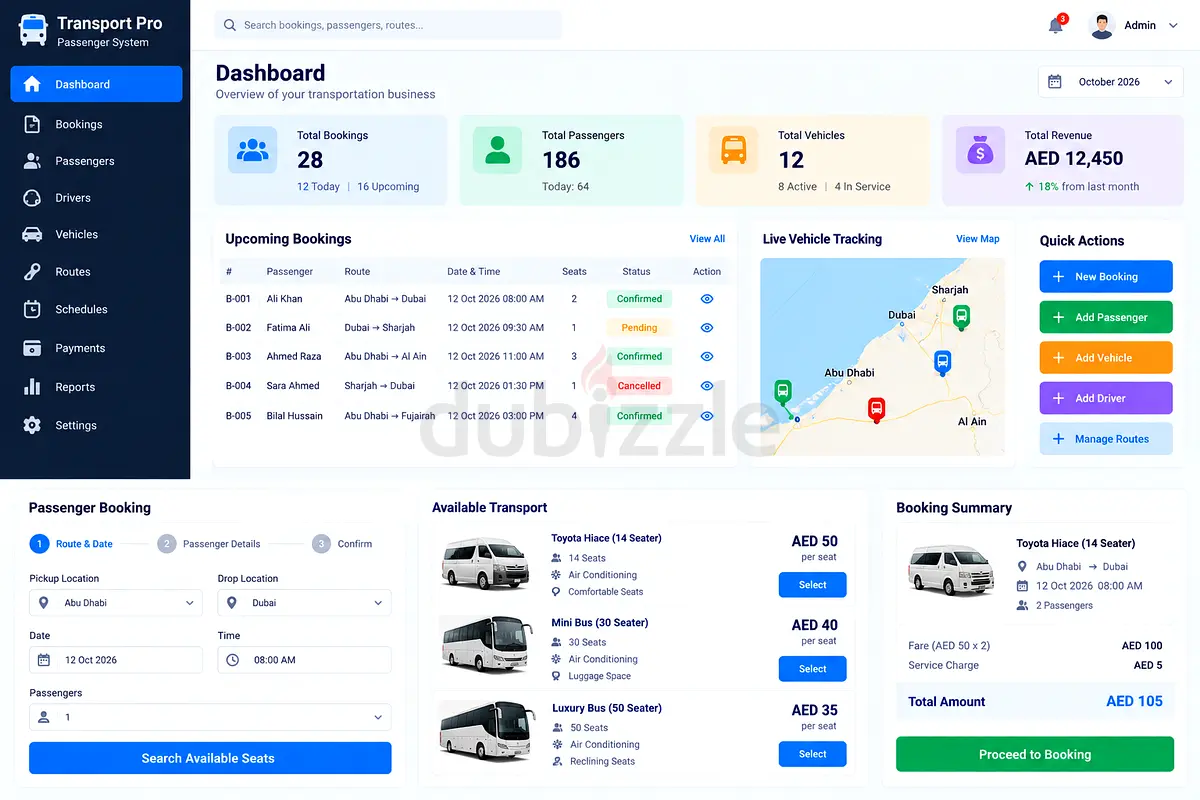
Task: Click the green bus marker near Abu Dhabi
Action: tap(783, 392)
